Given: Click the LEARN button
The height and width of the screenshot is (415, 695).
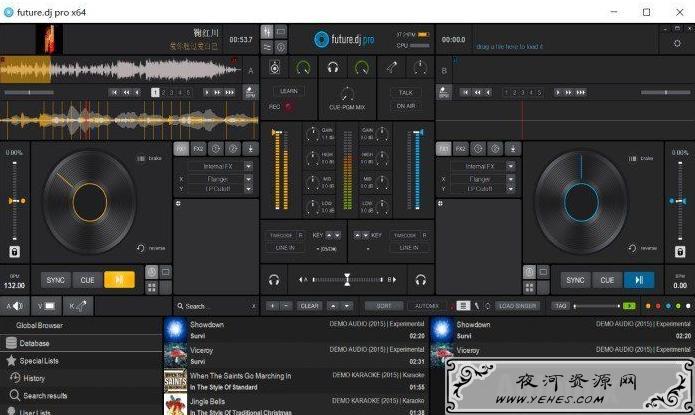Looking at the screenshot, I should [x=289, y=91].
